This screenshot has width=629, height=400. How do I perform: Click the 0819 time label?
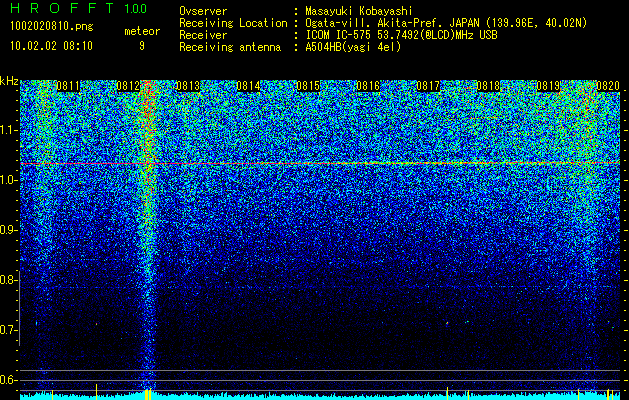[x=548, y=85]
